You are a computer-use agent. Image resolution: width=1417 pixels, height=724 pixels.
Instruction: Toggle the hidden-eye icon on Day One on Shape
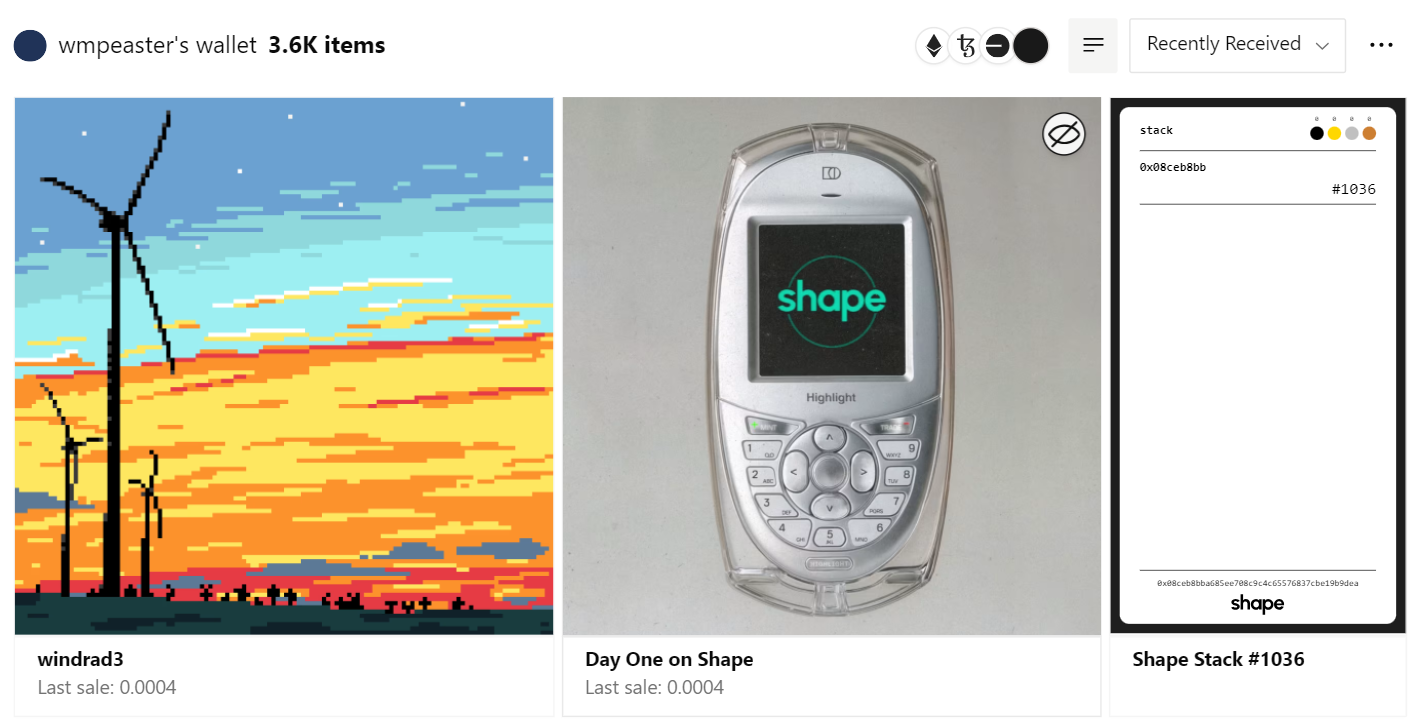(1064, 134)
